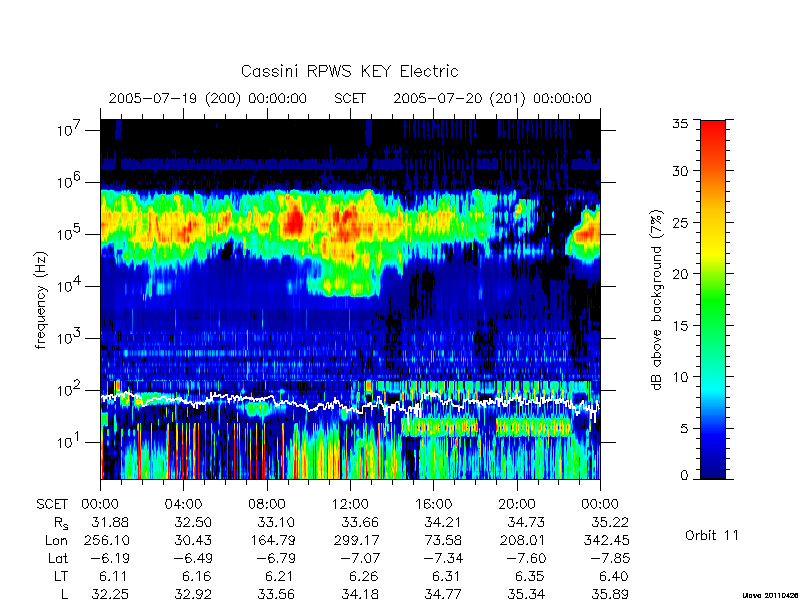Image resolution: width=800 pixels, height=600 pixels.
Task: Click the color bar gradient scale
Action: (x=713, y=299)
